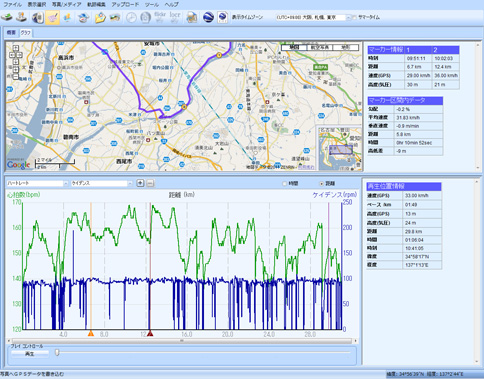This screenshot has height=379, width=484.
Task: Toggle the サマータイム checkbox
Action: (x=354, y=17)
